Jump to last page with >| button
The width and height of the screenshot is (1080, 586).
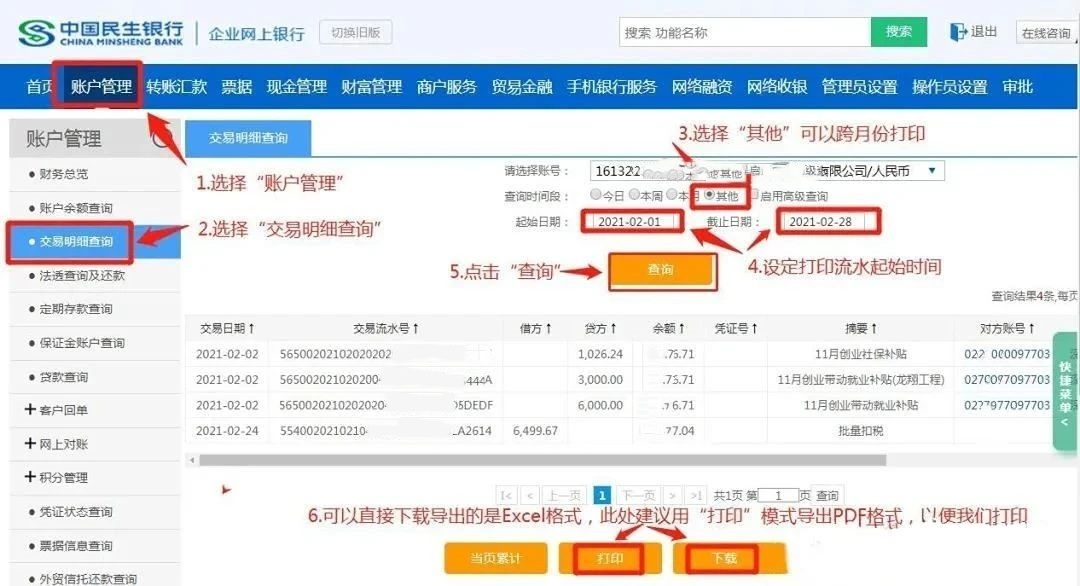[696, 495]
